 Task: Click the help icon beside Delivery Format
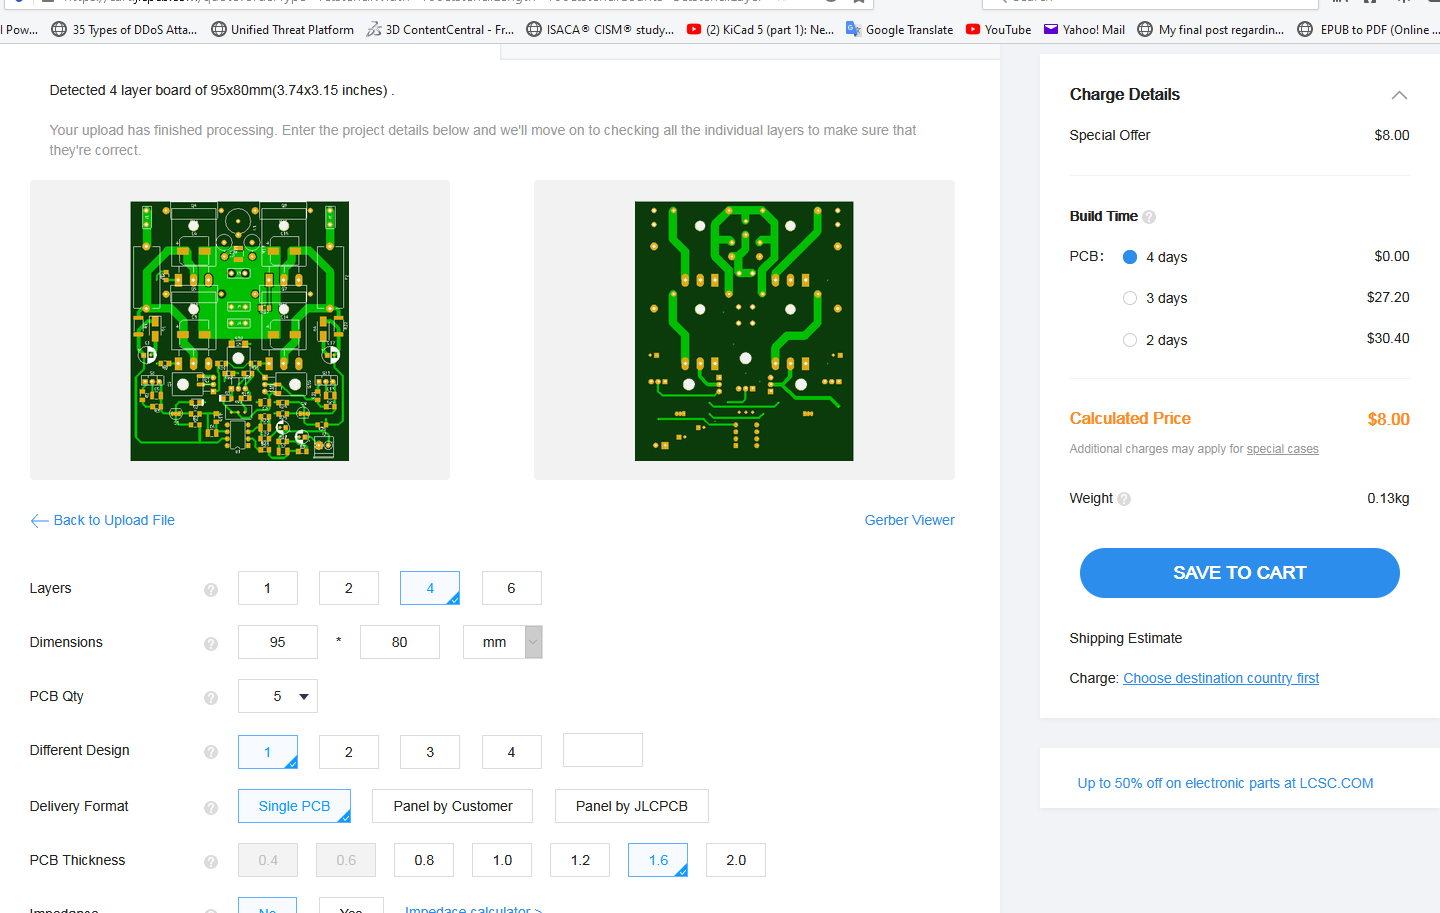[211, 808]
